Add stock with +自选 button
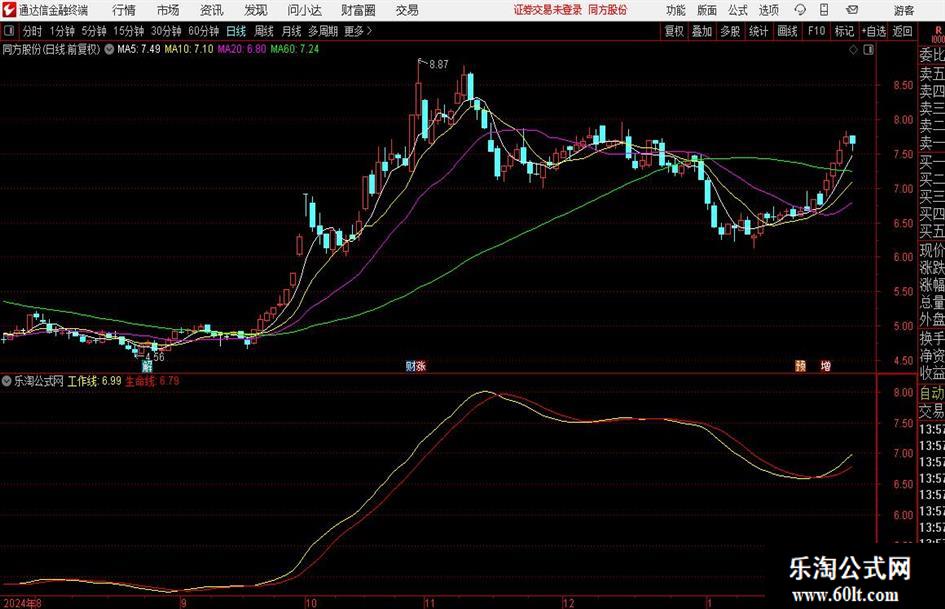The image size is (945, 609). (x=873, y=31)
